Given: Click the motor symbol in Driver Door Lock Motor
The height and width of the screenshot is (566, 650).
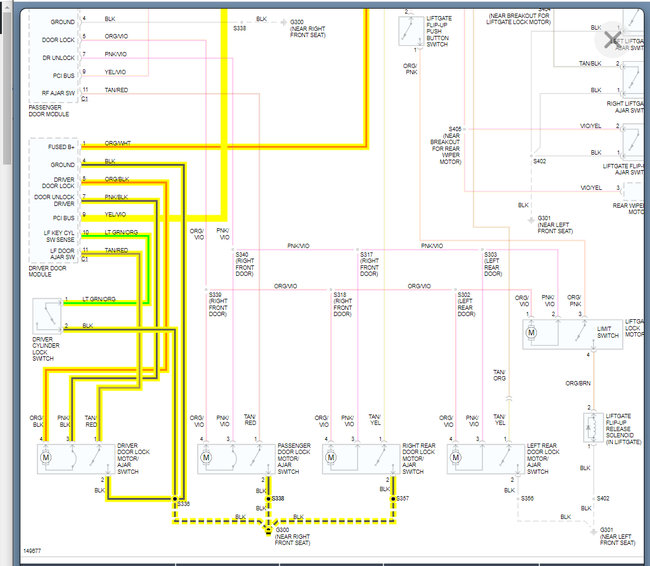Looking at the screenshot, I should pyautogui.click(x=46, y=458).
